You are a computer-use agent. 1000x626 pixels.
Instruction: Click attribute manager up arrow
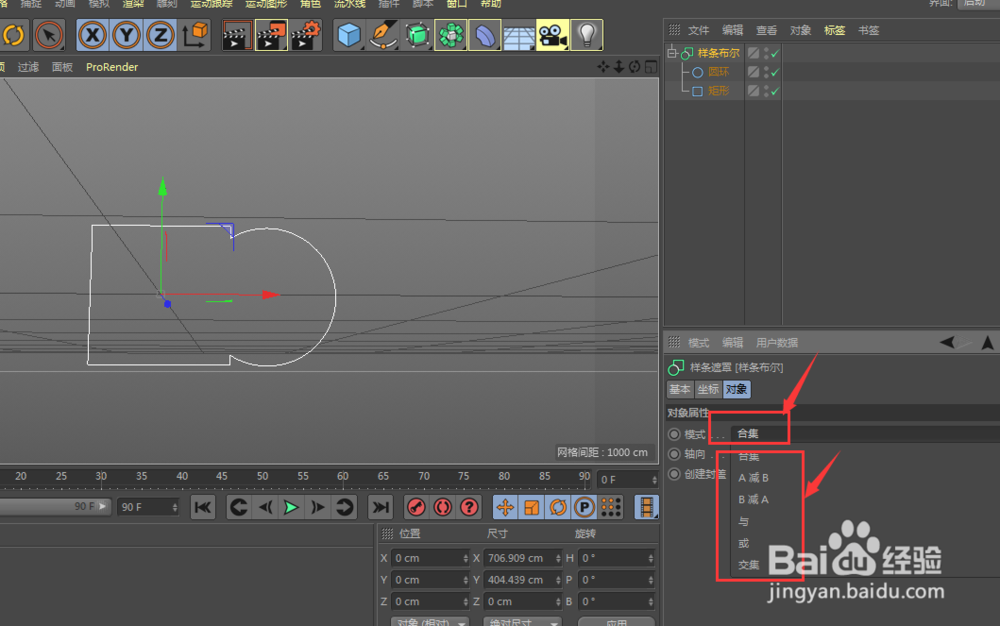coord(987,342)
